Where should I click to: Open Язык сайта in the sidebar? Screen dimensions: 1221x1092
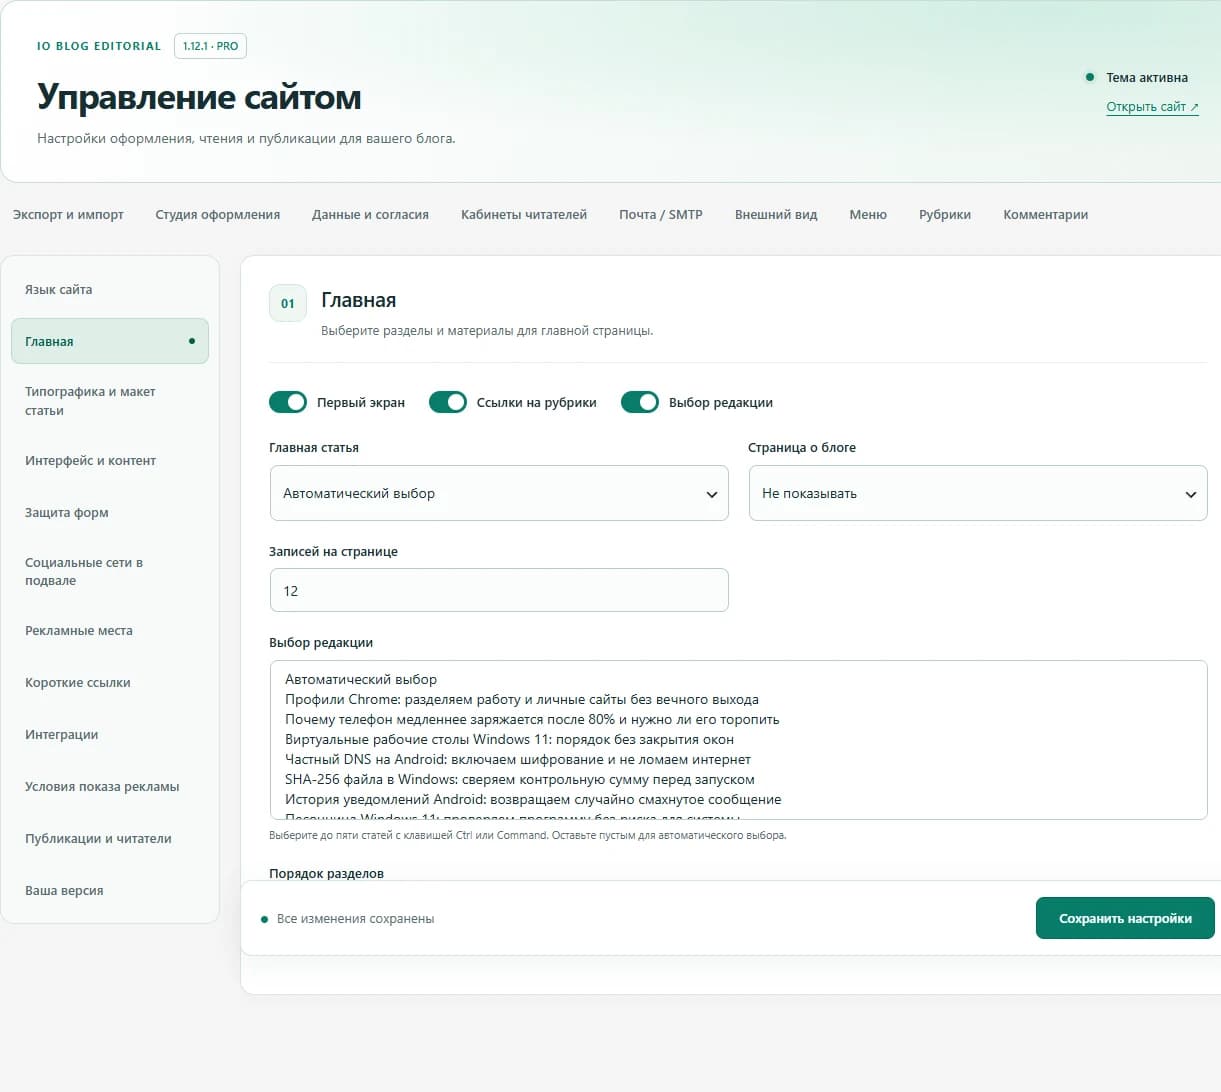point(110,289)
